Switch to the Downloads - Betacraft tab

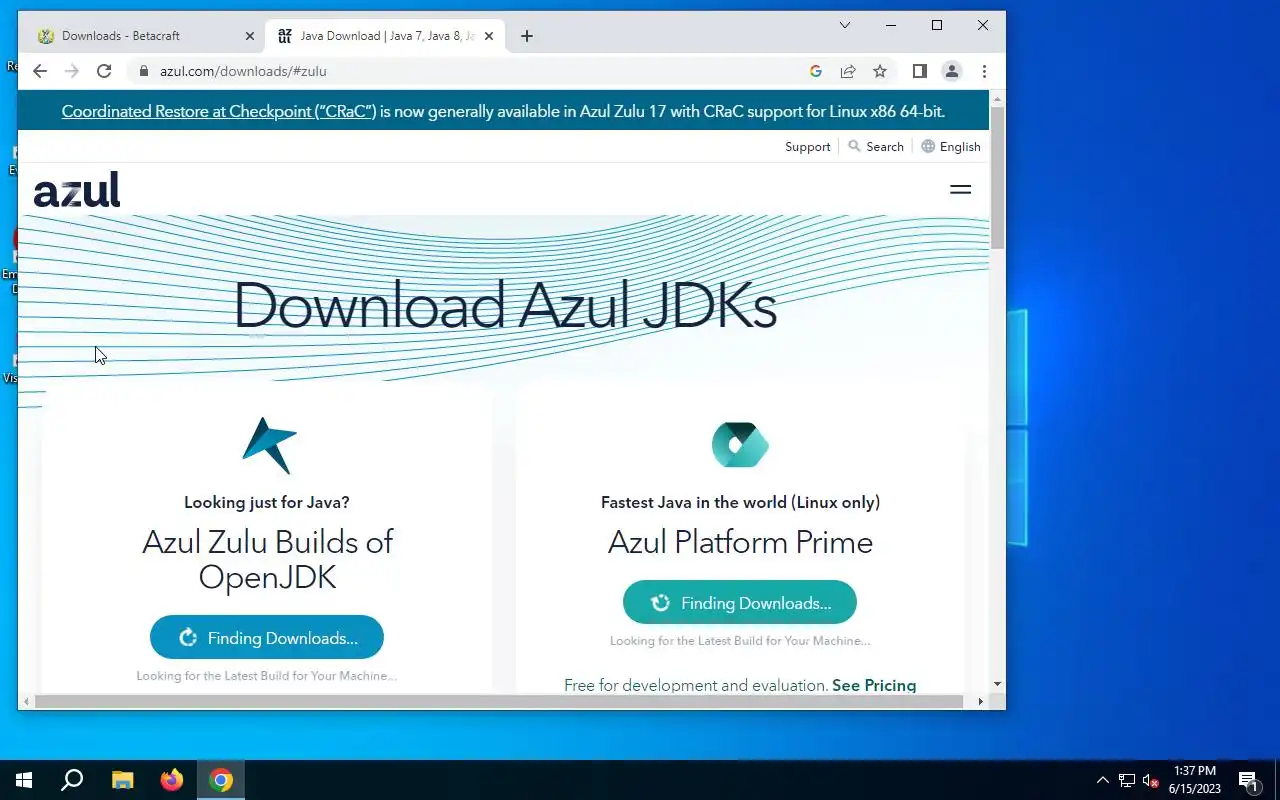tap(140, 36)
